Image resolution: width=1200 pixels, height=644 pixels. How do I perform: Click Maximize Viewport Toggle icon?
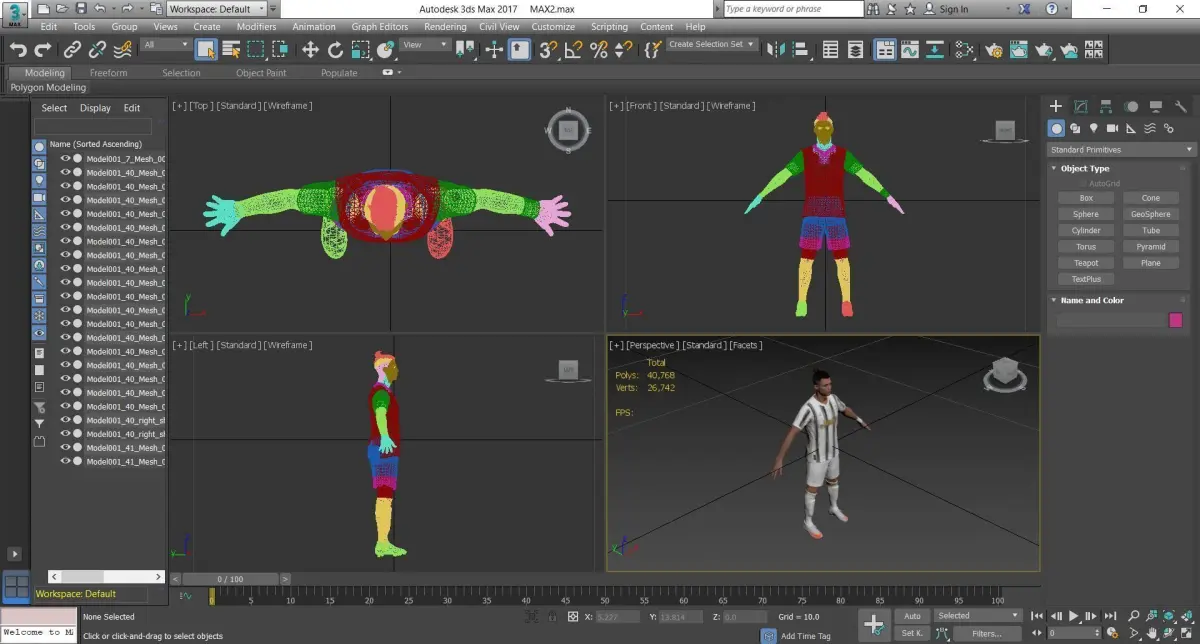coord(1187,633)
